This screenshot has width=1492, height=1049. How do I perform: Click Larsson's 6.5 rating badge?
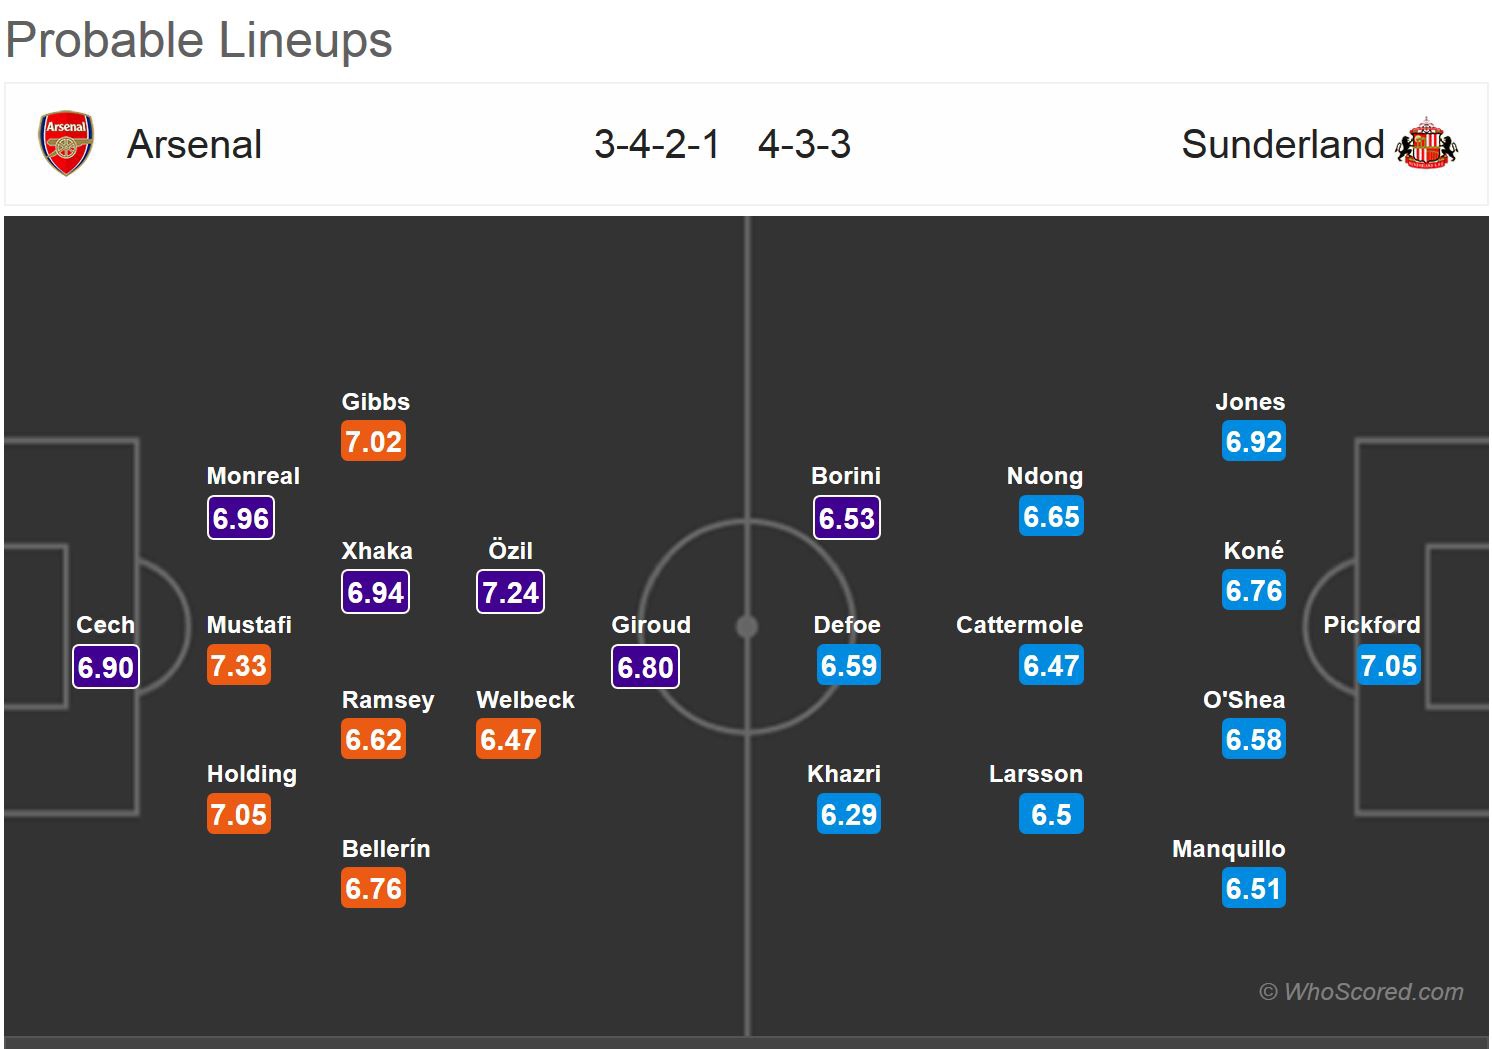pos(1051,815)
